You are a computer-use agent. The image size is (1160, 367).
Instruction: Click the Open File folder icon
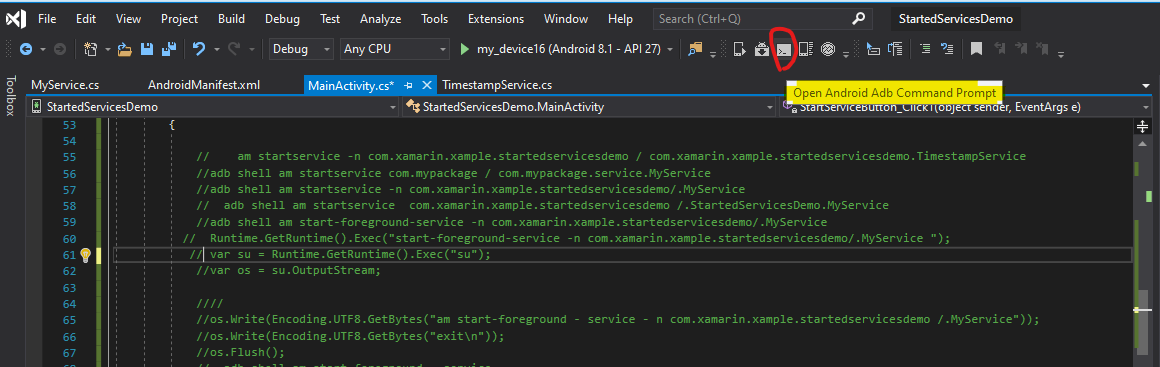(124, 50)
